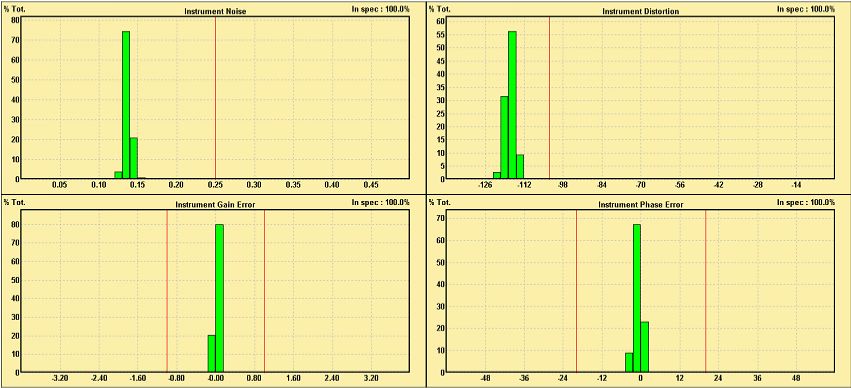Viewport: 851px width, 388px height.
Task: Select the Instrument Gain Error title
Action: click(215, 205)
